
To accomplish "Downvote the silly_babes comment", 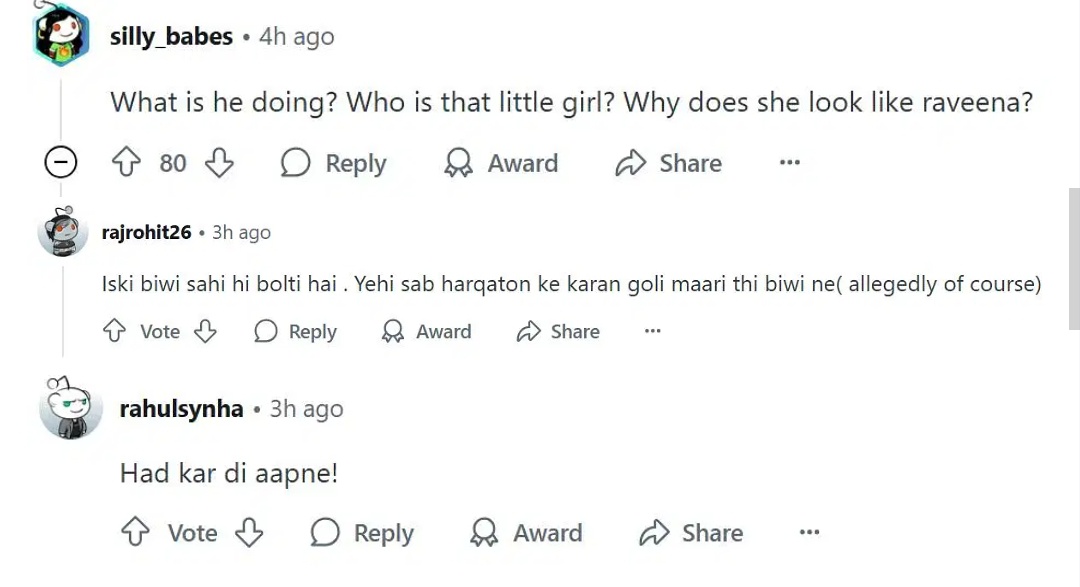I will pyautogui.click(x=219, y=163).
